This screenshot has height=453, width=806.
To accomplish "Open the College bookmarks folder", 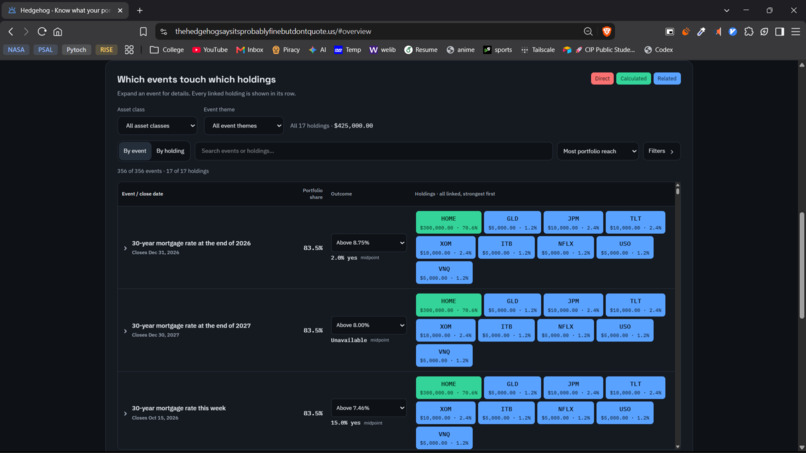I will click(167, 50).
